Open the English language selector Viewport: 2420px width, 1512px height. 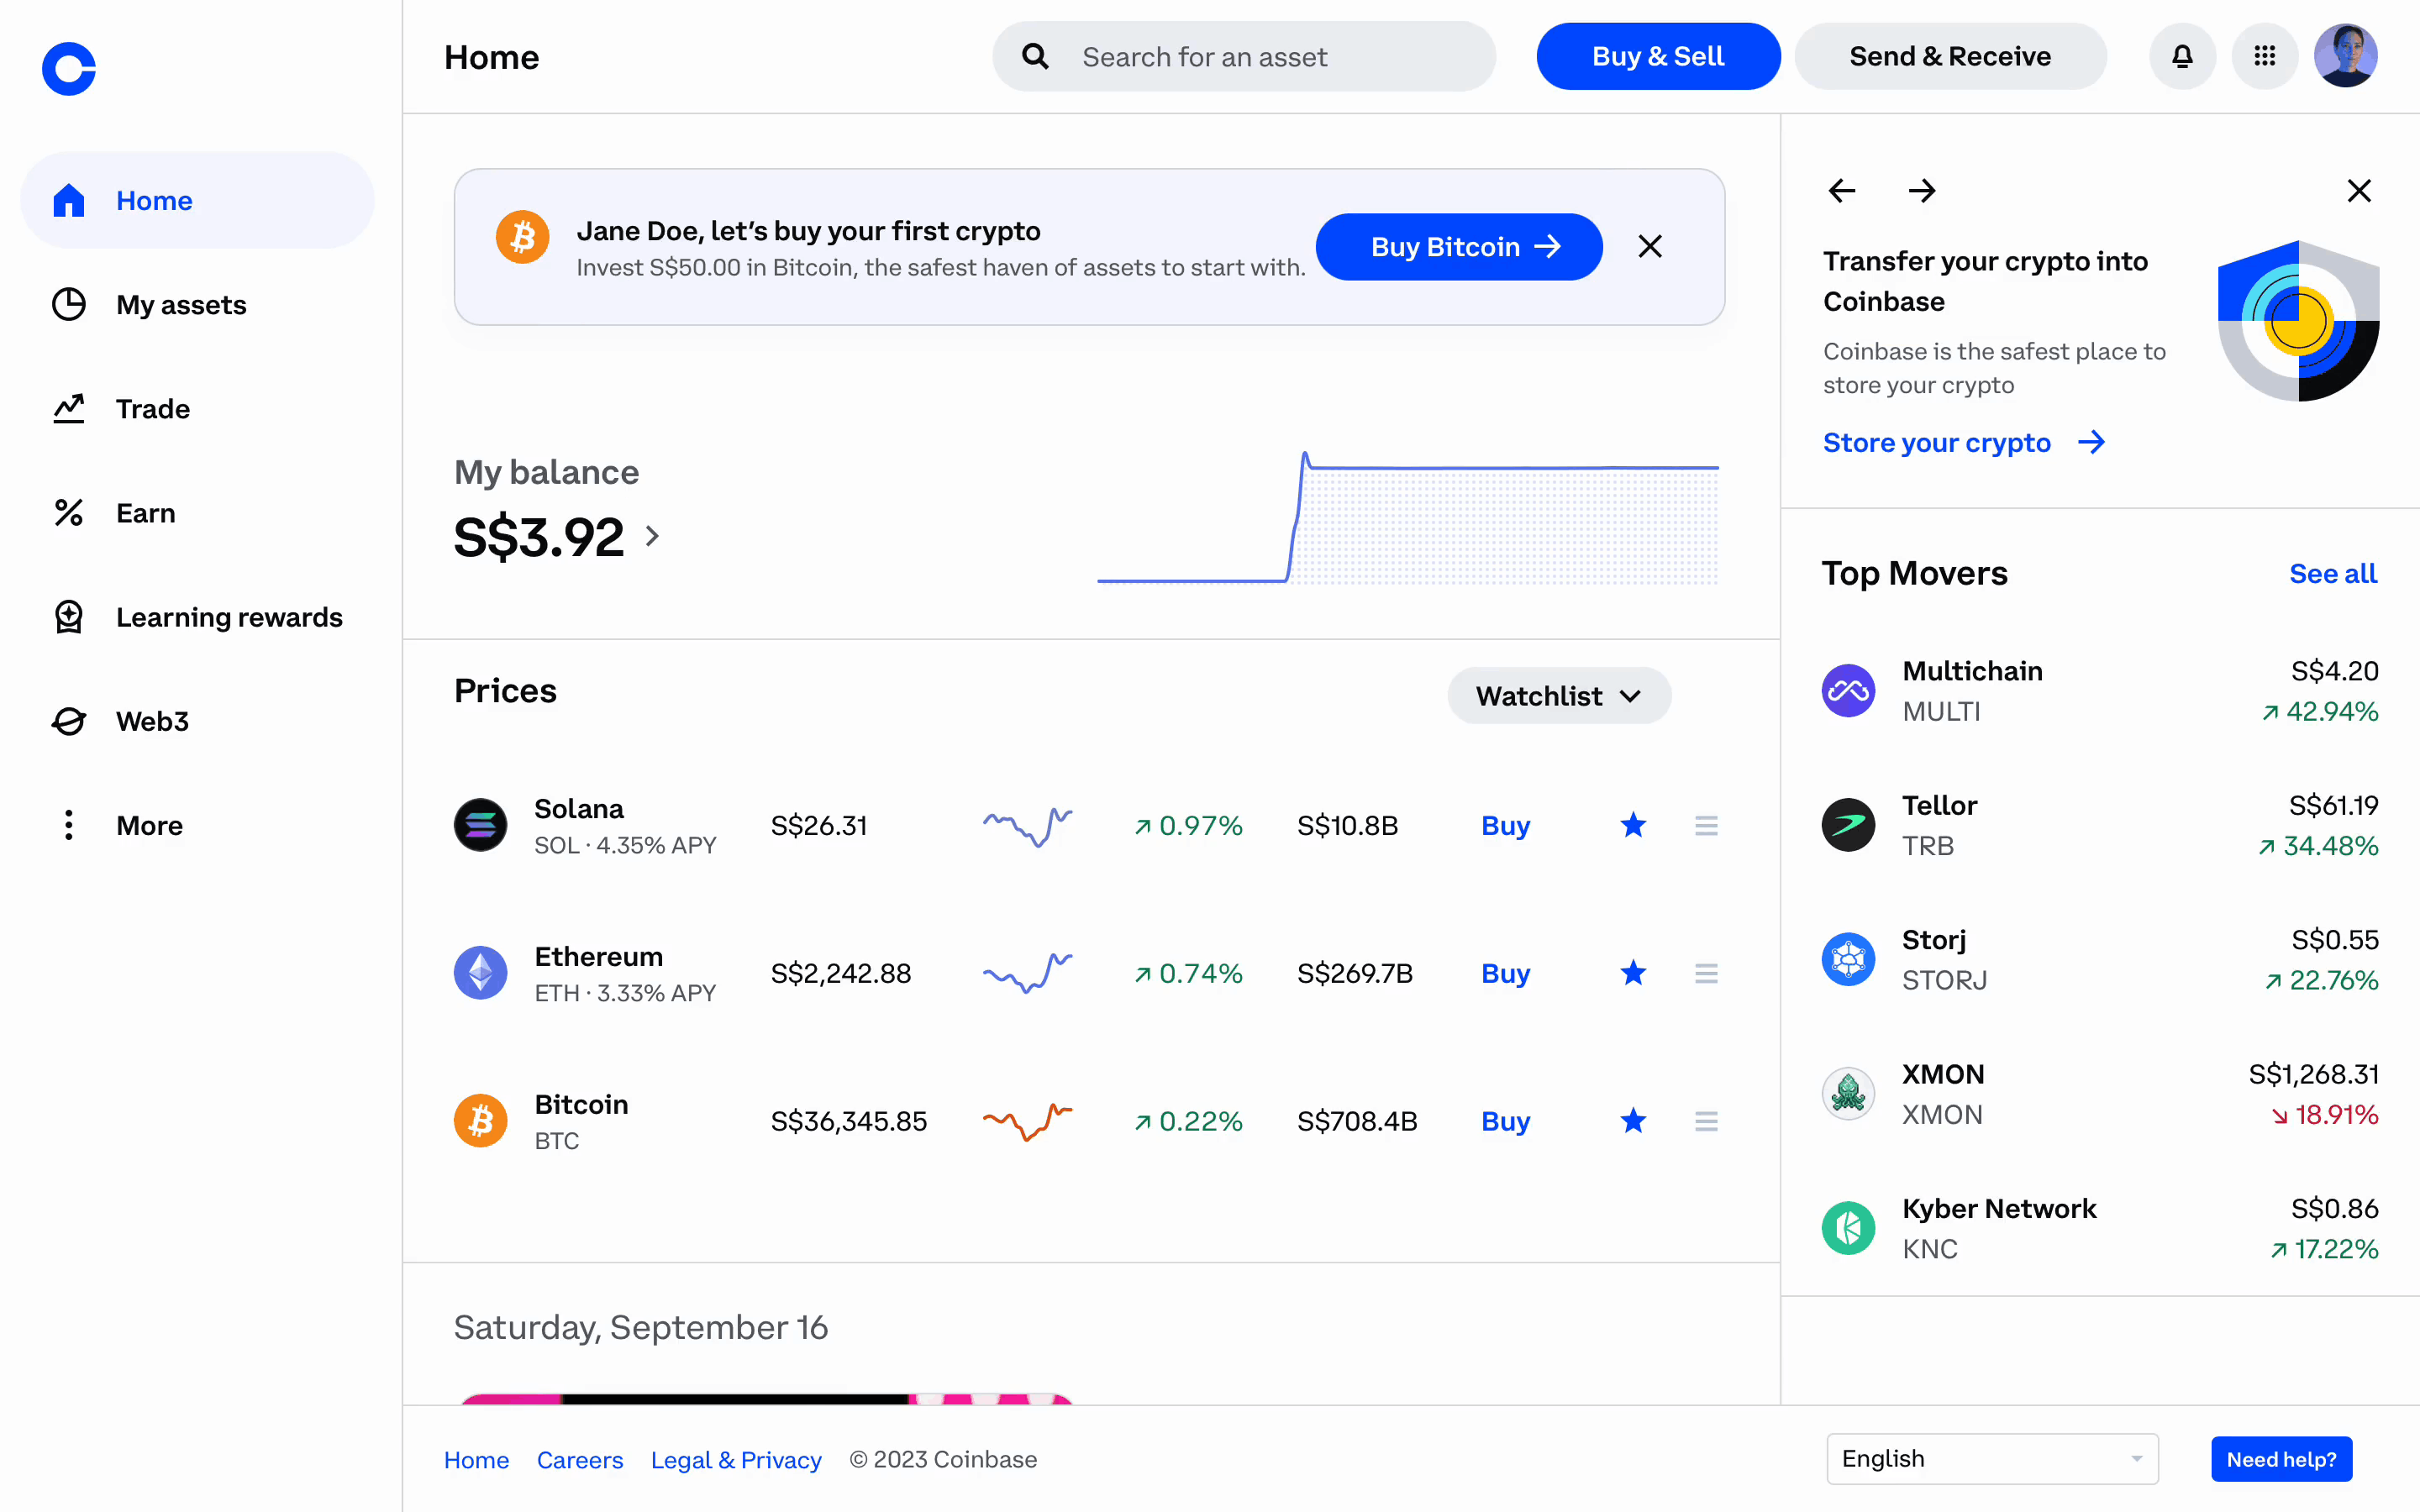[1991, 1459]
